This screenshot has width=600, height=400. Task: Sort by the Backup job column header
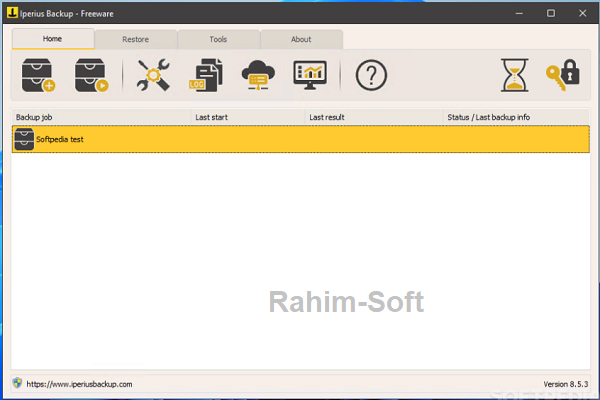click(101, 117)
